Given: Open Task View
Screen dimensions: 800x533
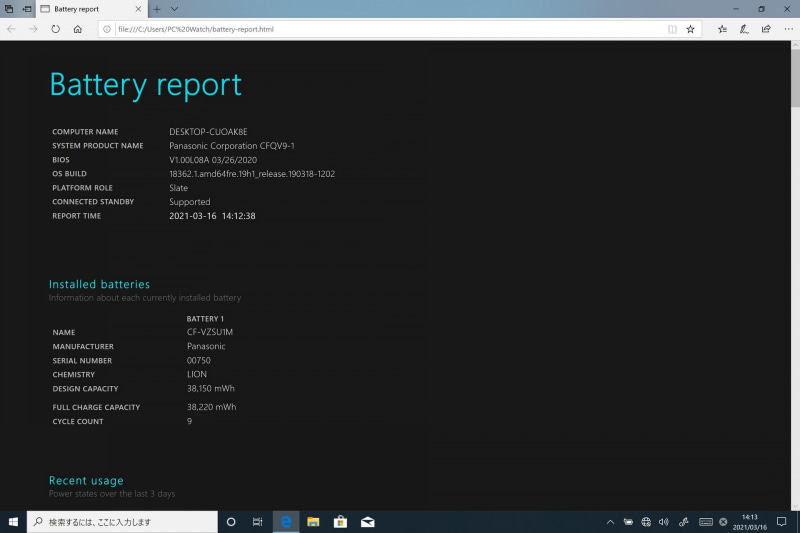Looking at the screenshot, I should pos(258,522).
